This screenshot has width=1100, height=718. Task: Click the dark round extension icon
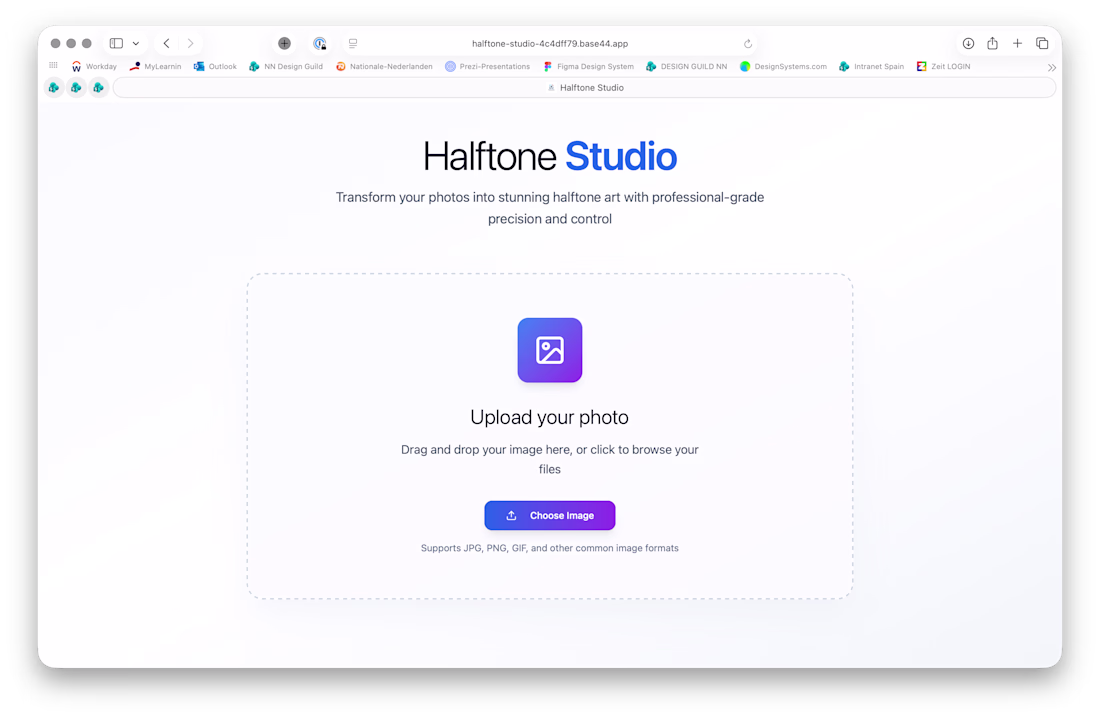pos(284,44)
